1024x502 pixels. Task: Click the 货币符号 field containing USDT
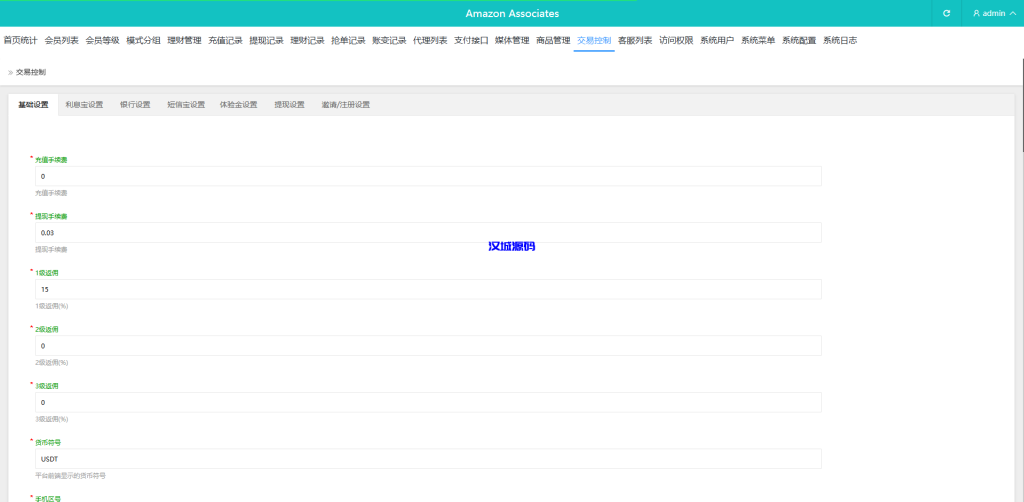pyautogui.click(x=427, y=458)
